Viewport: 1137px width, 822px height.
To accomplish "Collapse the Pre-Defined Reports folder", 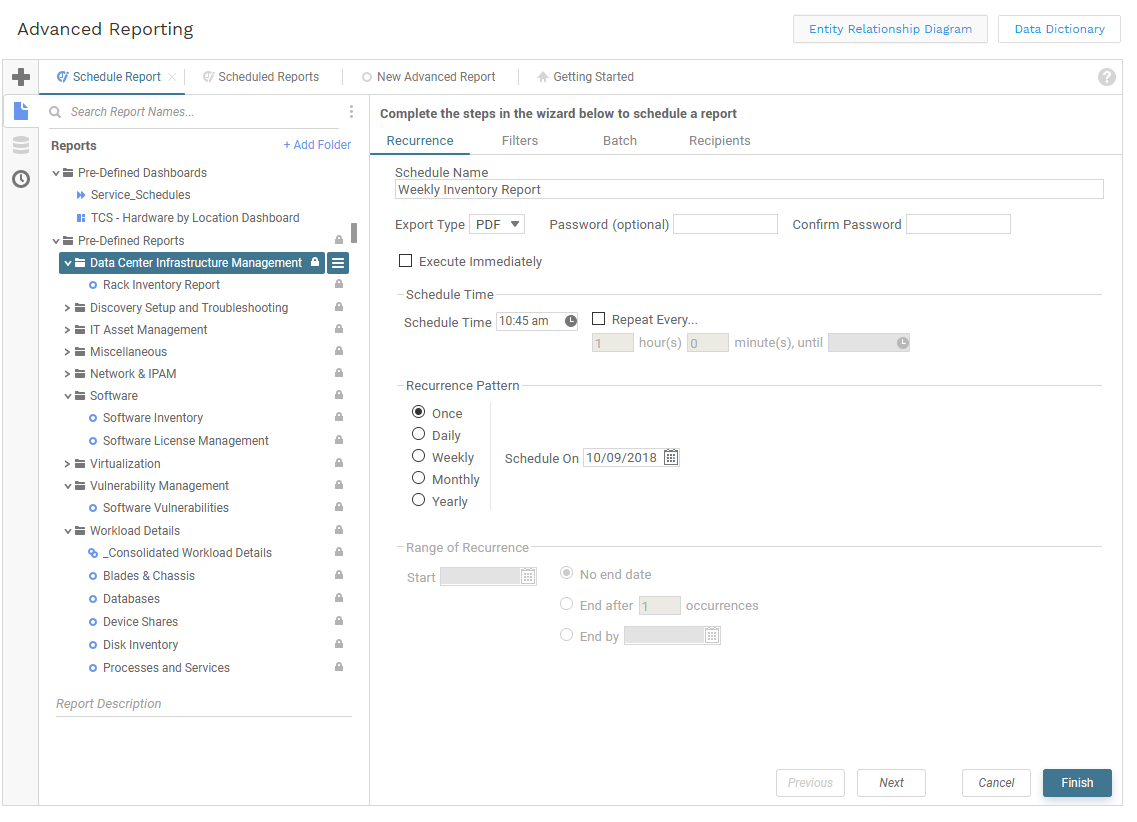I will (x=56, y=241).
